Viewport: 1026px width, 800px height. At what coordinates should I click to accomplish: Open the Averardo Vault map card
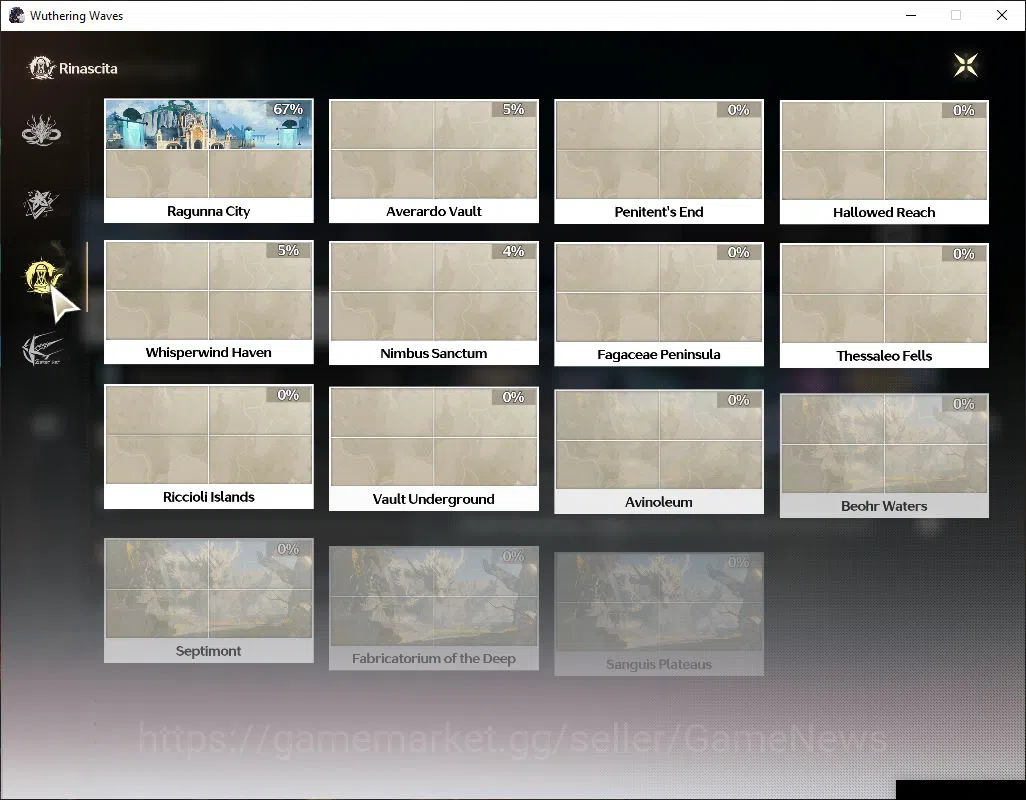pos(434,161)
